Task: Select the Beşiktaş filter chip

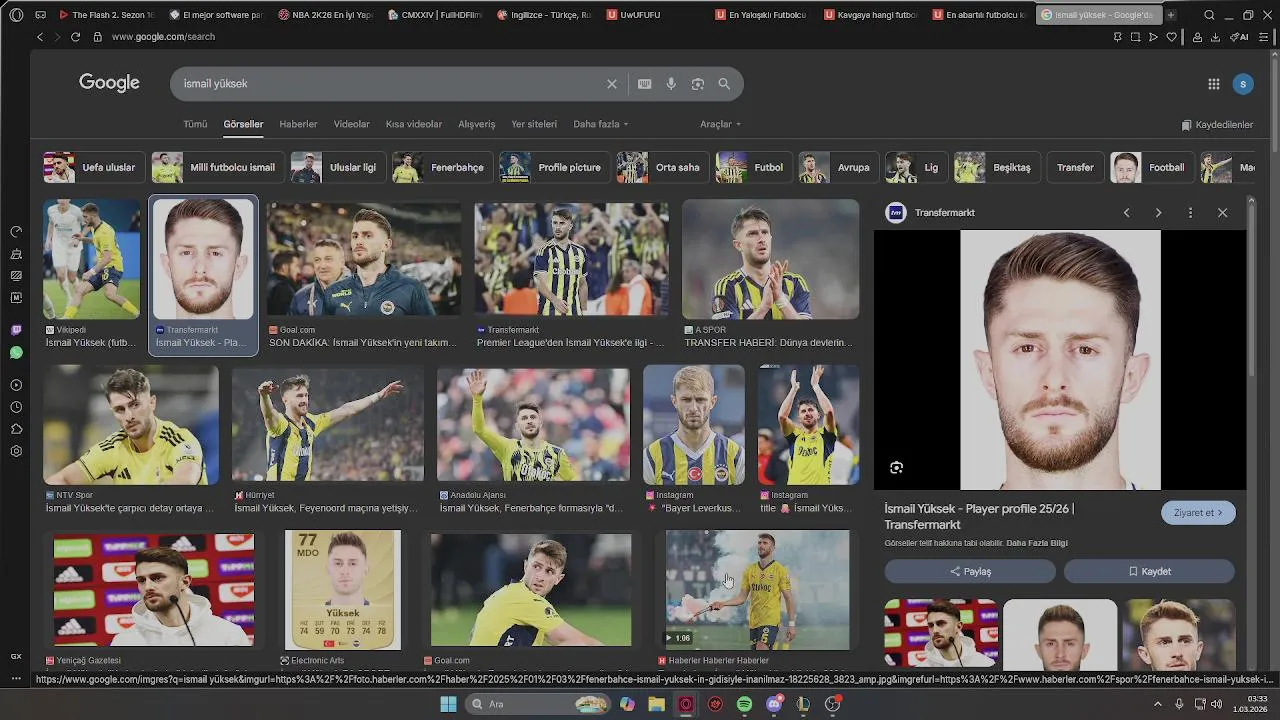Action: point(998,167)
